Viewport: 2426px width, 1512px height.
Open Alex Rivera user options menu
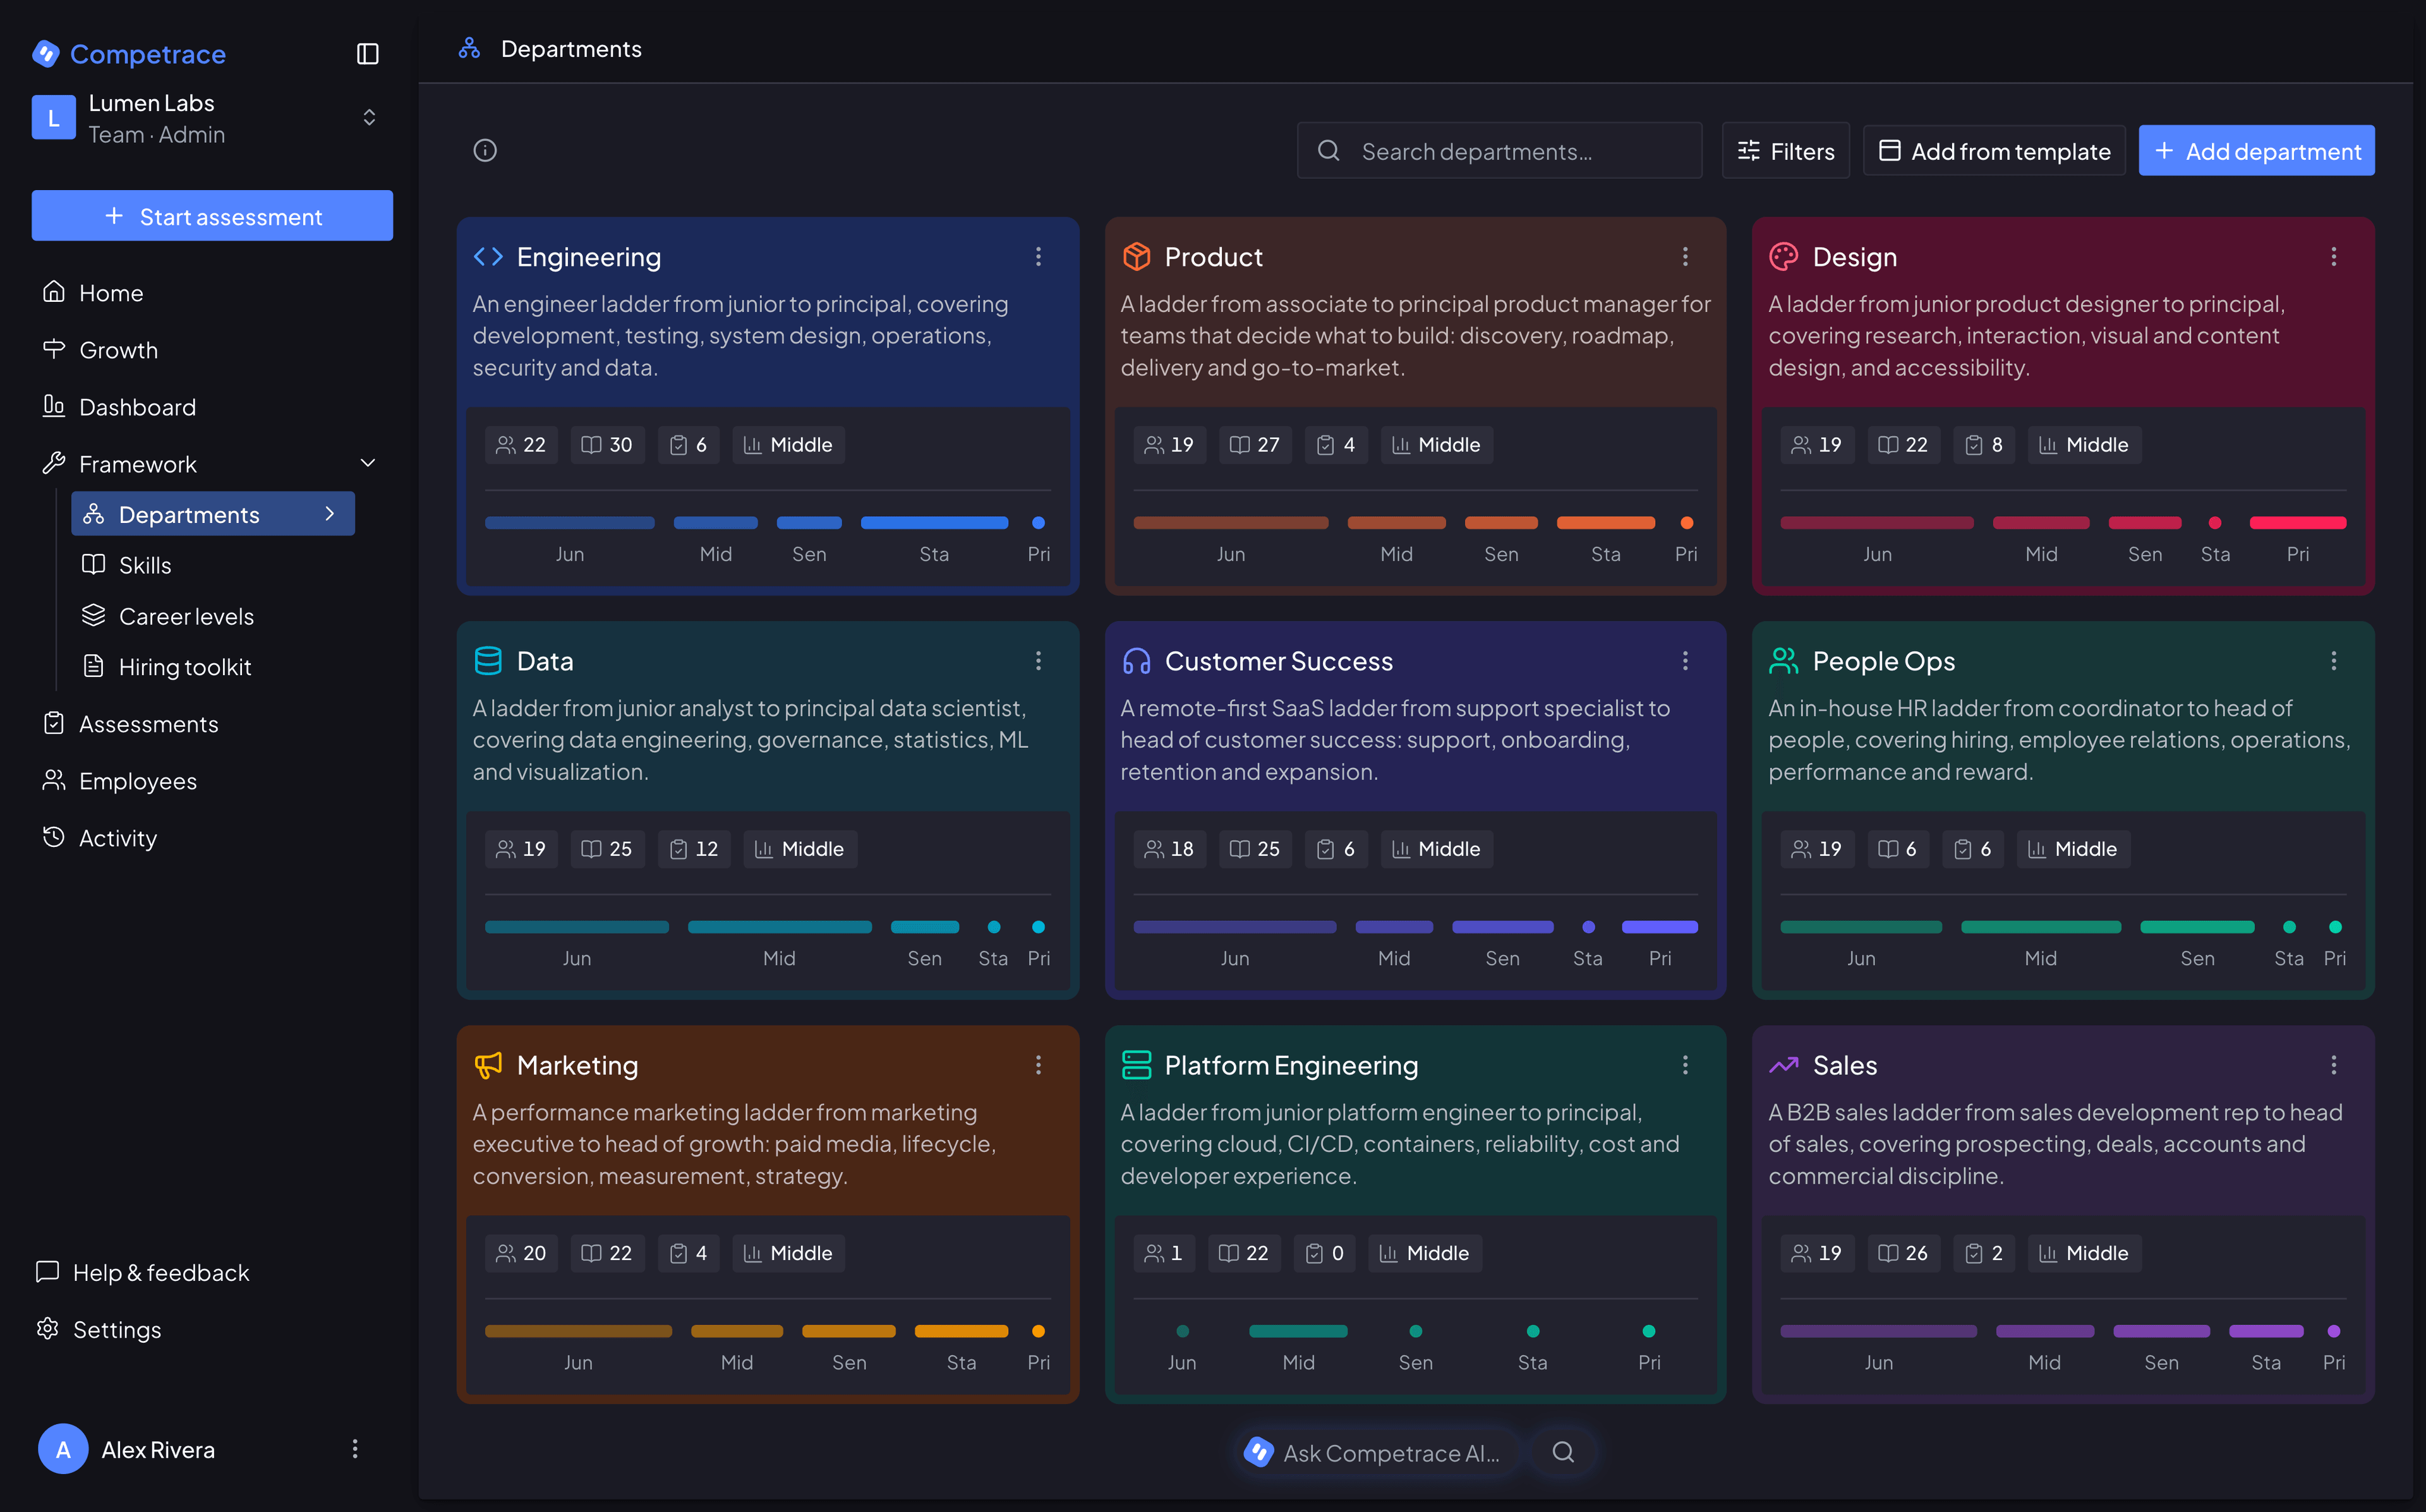tap(355, 1449)
